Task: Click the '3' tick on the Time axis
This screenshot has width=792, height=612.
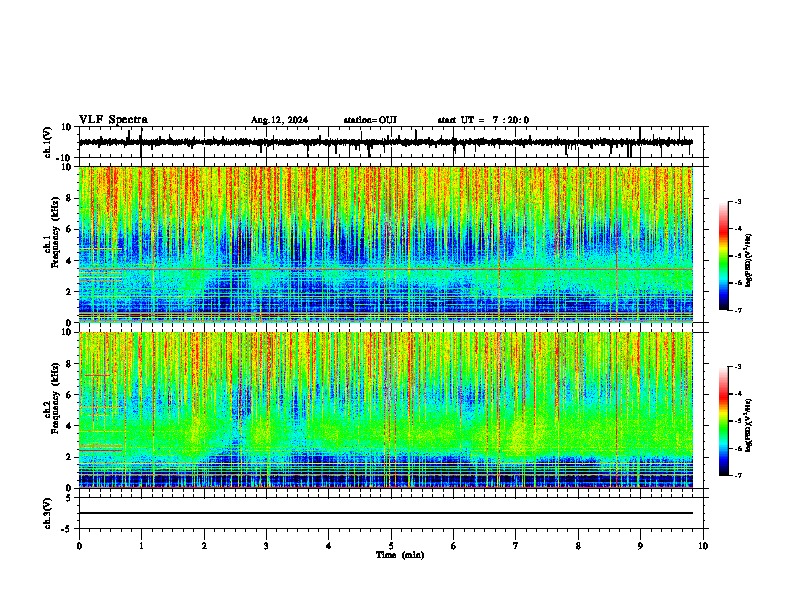Action: [266, 546]
